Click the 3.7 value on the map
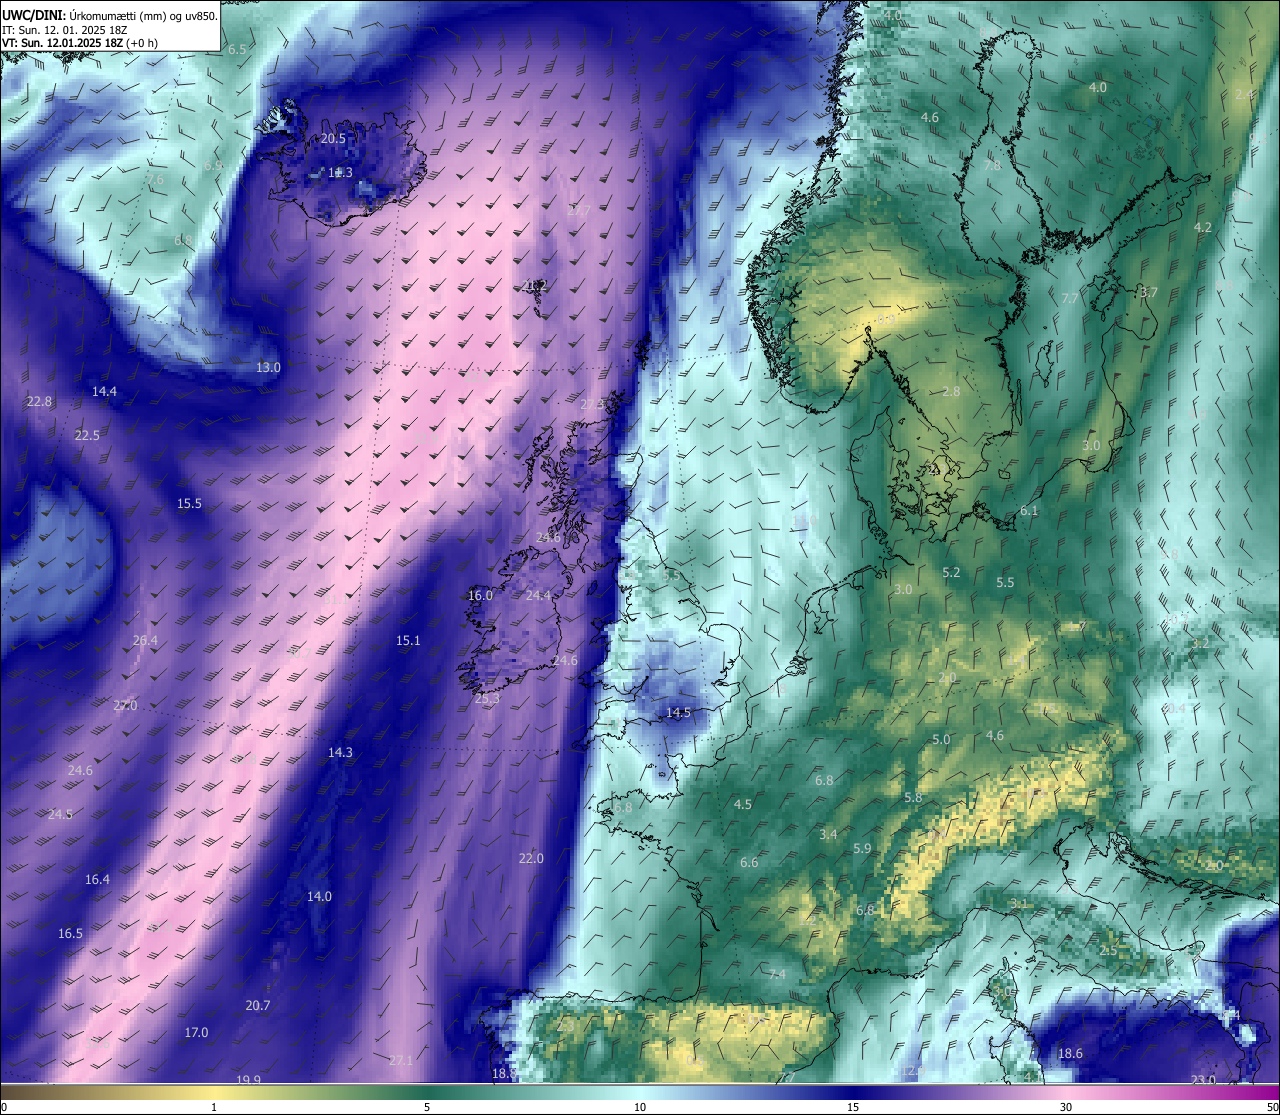The height and width of the screenshot is (1115, 1280). point(1148,293)
